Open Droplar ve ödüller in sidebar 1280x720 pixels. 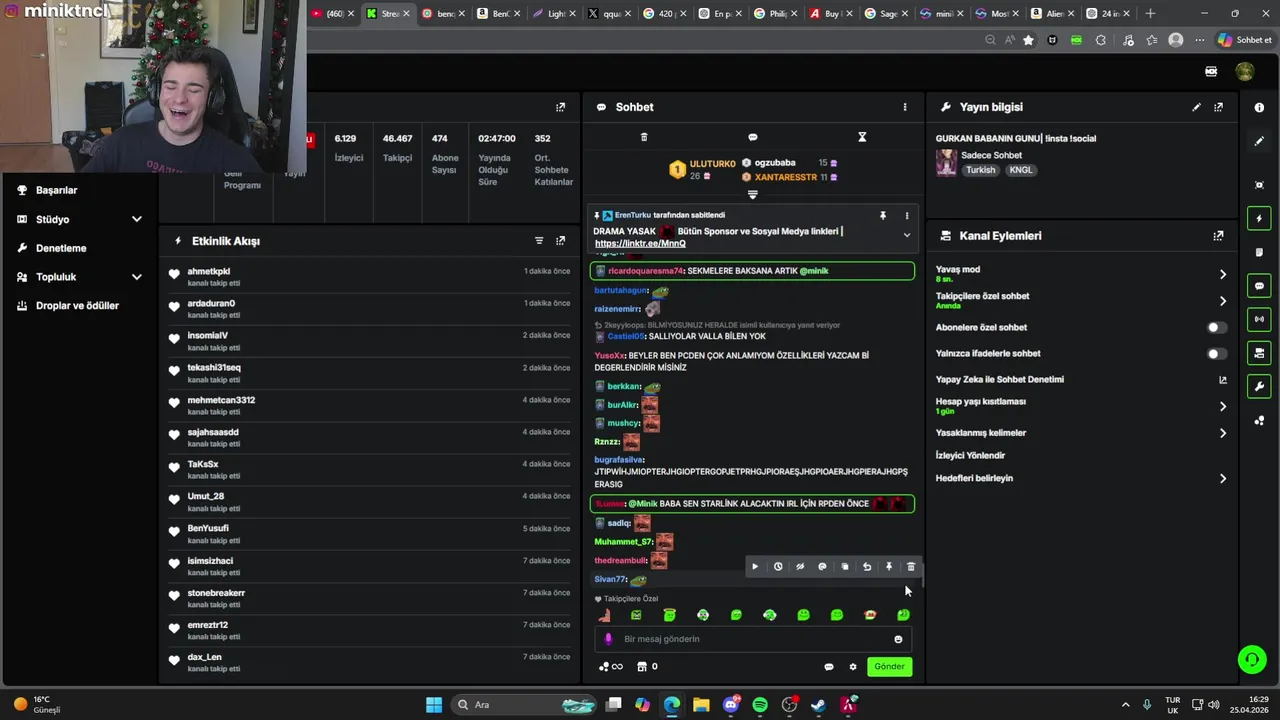tap(79, 306)
